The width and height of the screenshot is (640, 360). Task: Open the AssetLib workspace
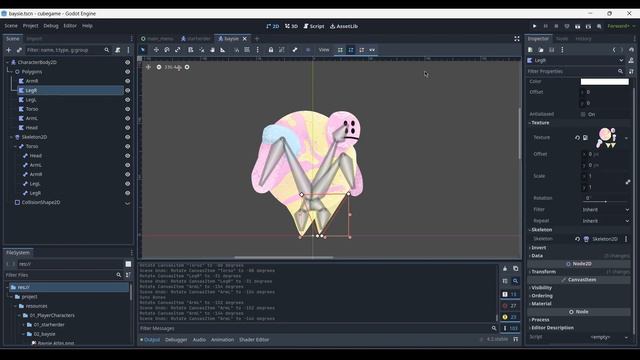click(x=344, y=26)
